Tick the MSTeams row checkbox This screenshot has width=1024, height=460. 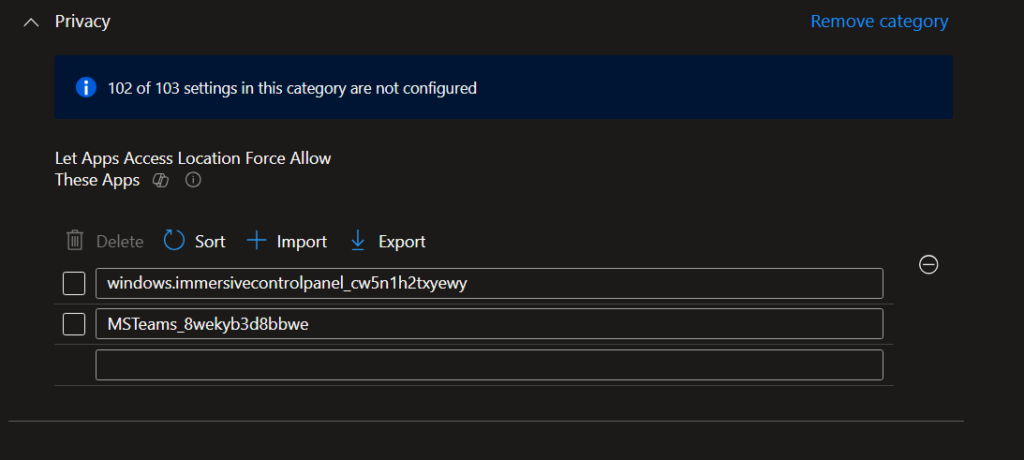pyautogui.click(x=74, y=324)
